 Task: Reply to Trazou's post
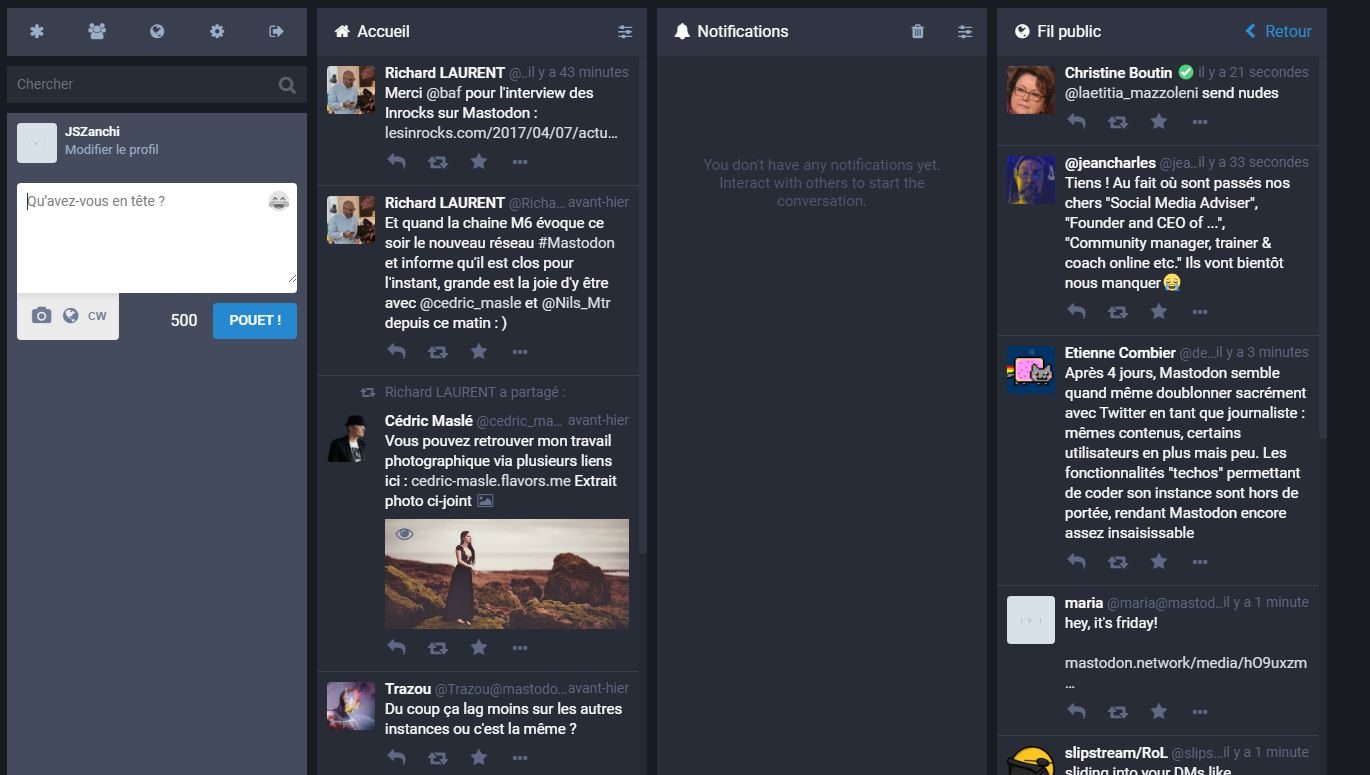(396, 757)
